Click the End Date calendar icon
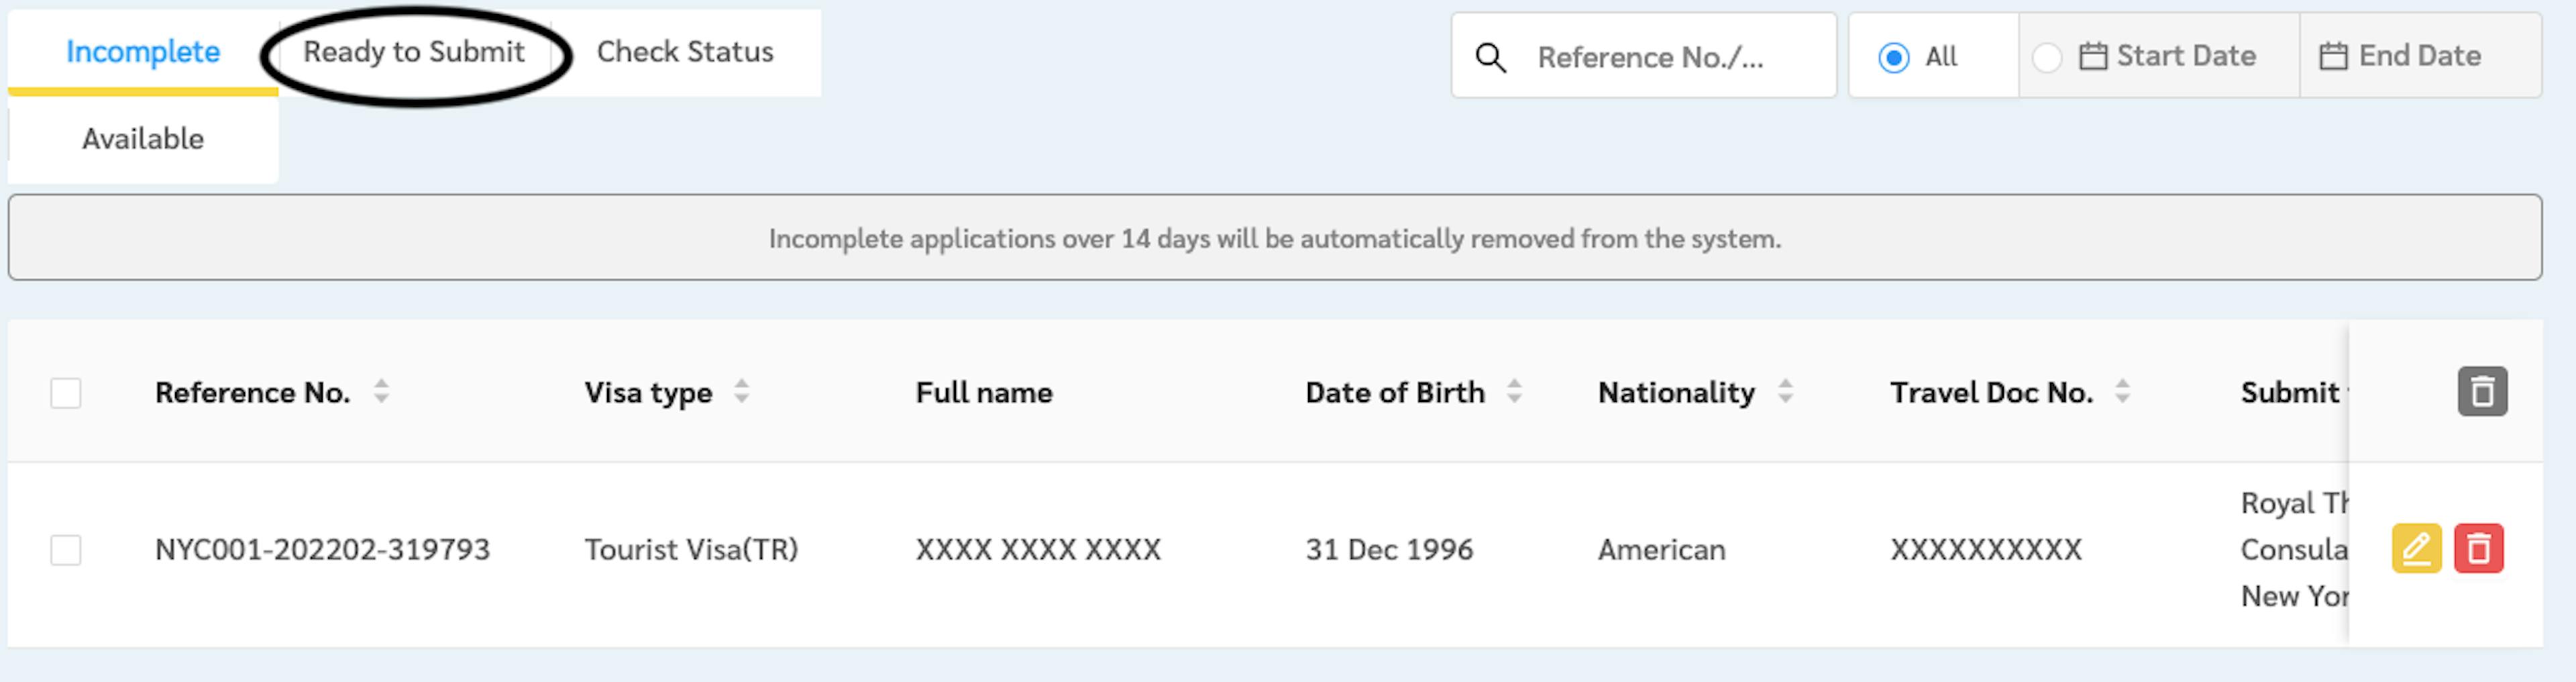This screenshot has width=2576, height=682. pos(2333,56)
